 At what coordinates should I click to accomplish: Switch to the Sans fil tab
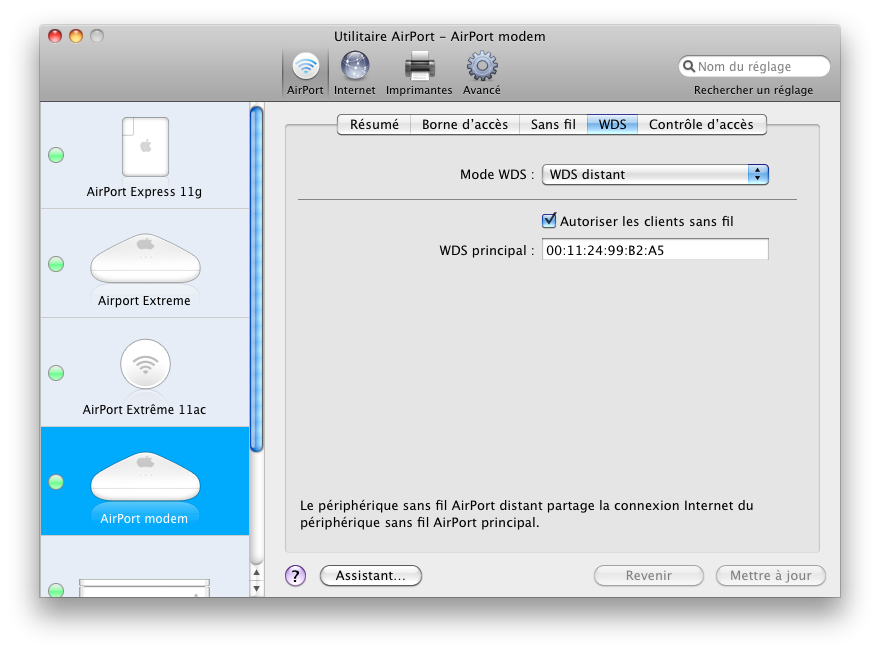(553, 125)
